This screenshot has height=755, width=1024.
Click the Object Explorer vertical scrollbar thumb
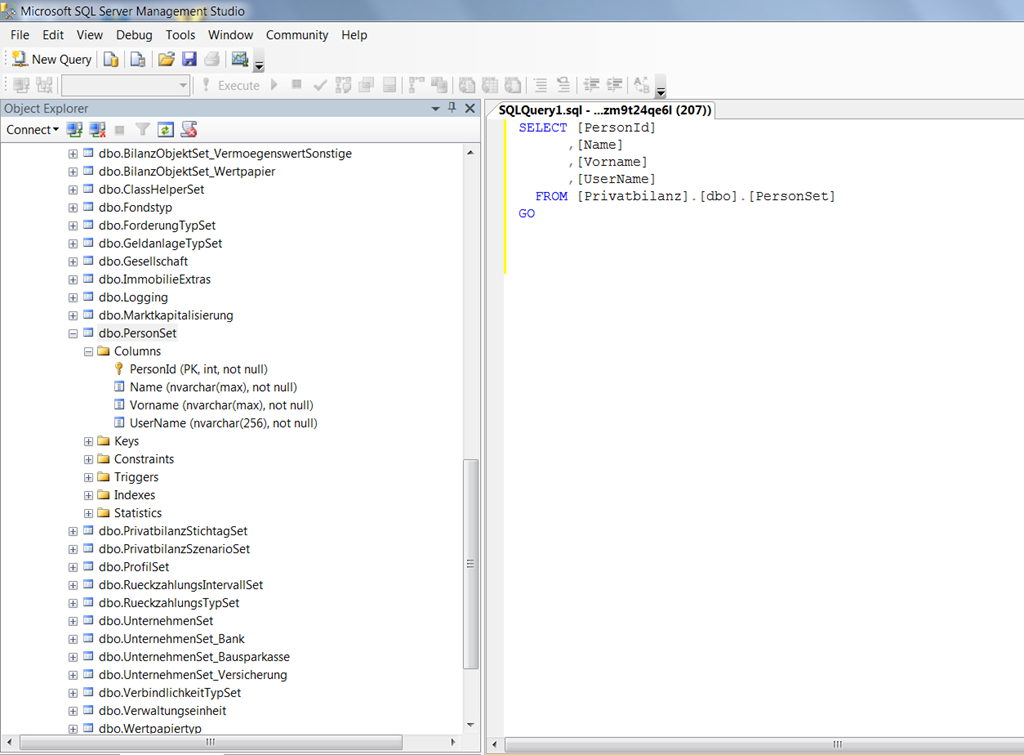pos(472,565)
